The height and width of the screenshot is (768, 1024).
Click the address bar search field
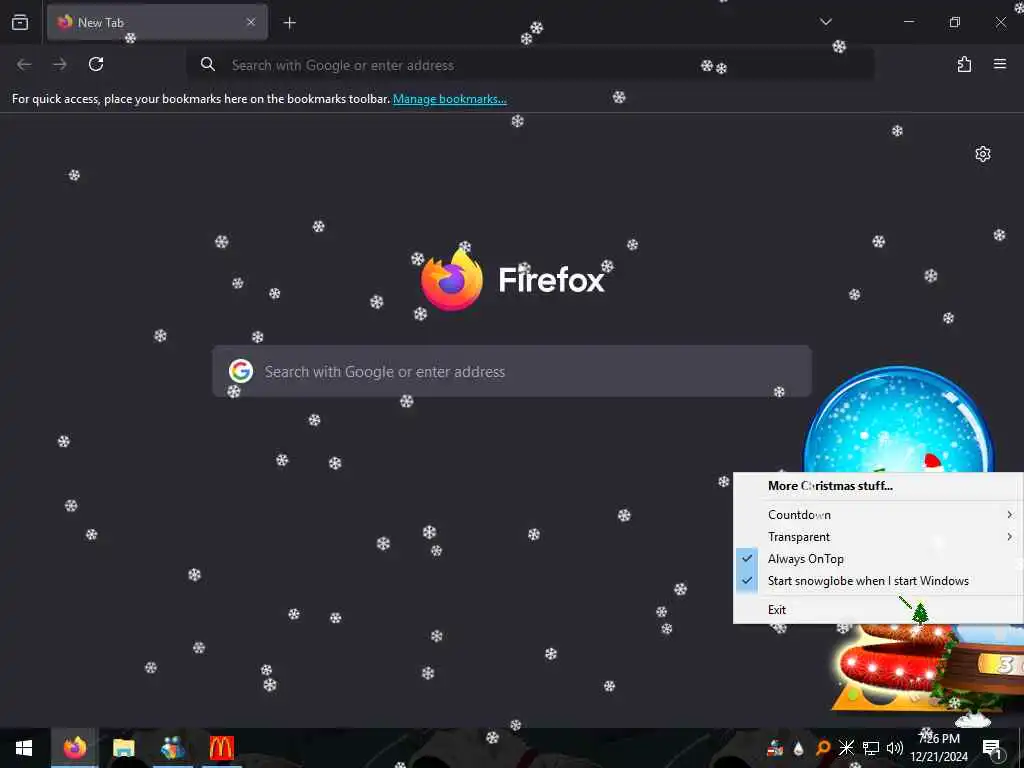coord(530,65)
